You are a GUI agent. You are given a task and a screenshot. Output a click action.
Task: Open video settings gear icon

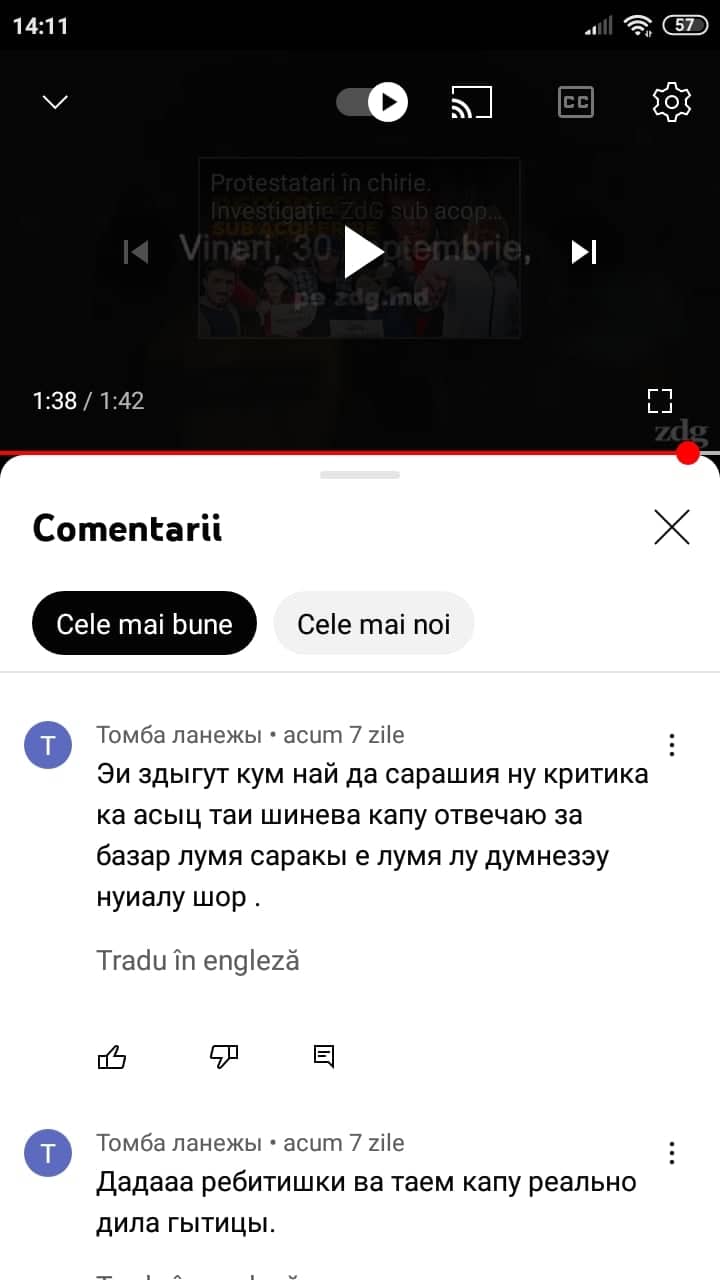point(672,102)
